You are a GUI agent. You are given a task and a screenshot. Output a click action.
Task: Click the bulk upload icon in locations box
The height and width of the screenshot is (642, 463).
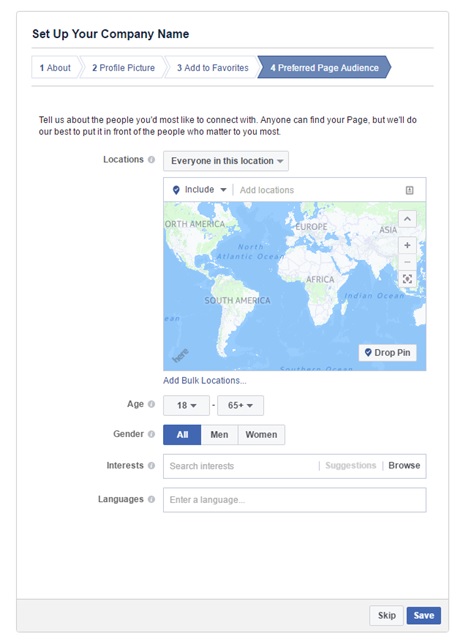pos(409,190)
